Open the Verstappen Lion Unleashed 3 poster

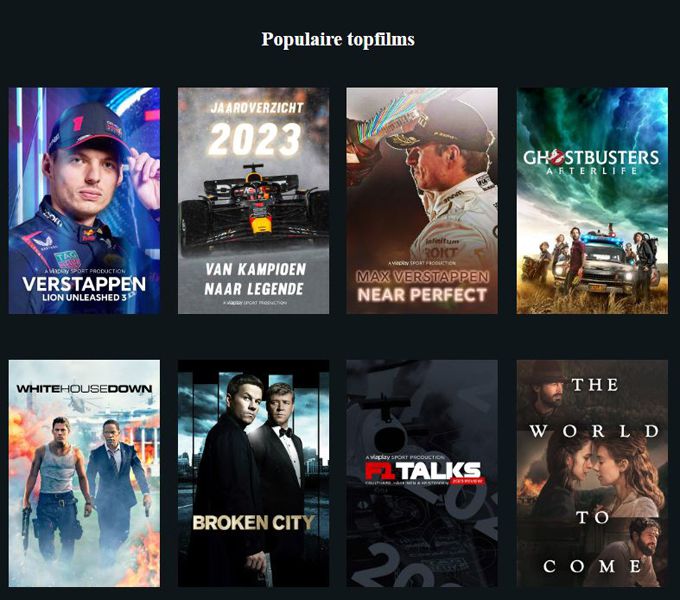(x=84, y=201)
